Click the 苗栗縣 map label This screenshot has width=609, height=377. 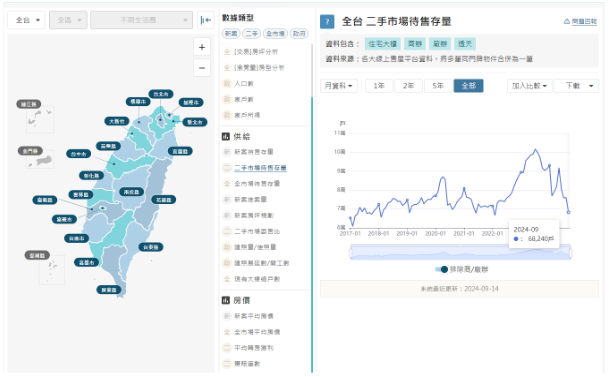[x=108, y=146]
